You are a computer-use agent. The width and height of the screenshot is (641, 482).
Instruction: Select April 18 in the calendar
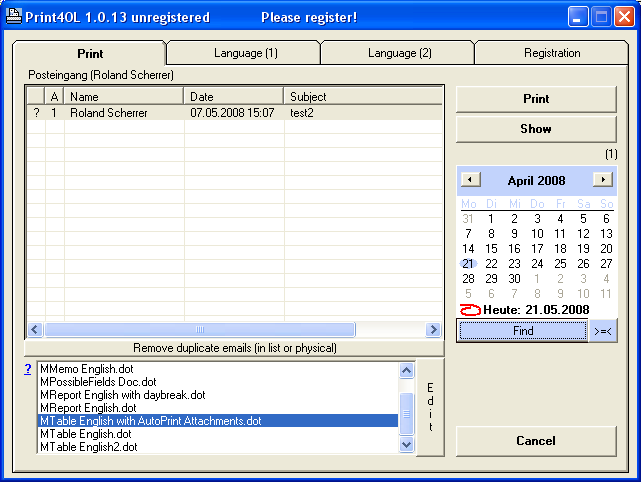560,249
